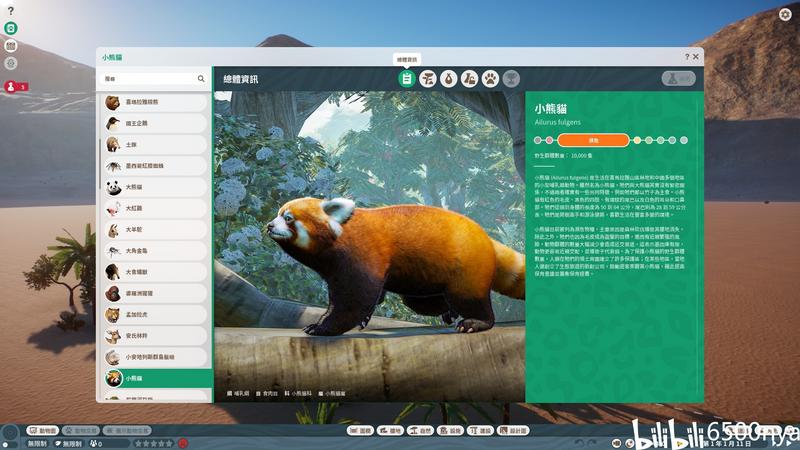The width and height of the screenshot is (800, 450).
Task: Select the 大食蟻獸 giant anteater entry
Action: [x=155, y=272]
